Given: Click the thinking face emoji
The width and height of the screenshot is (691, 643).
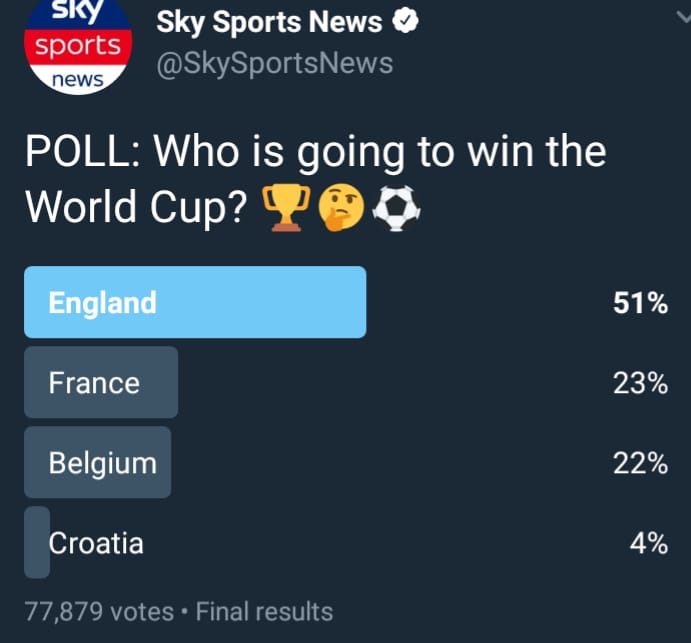Looking at the screenshot, I should pos(341,207).
